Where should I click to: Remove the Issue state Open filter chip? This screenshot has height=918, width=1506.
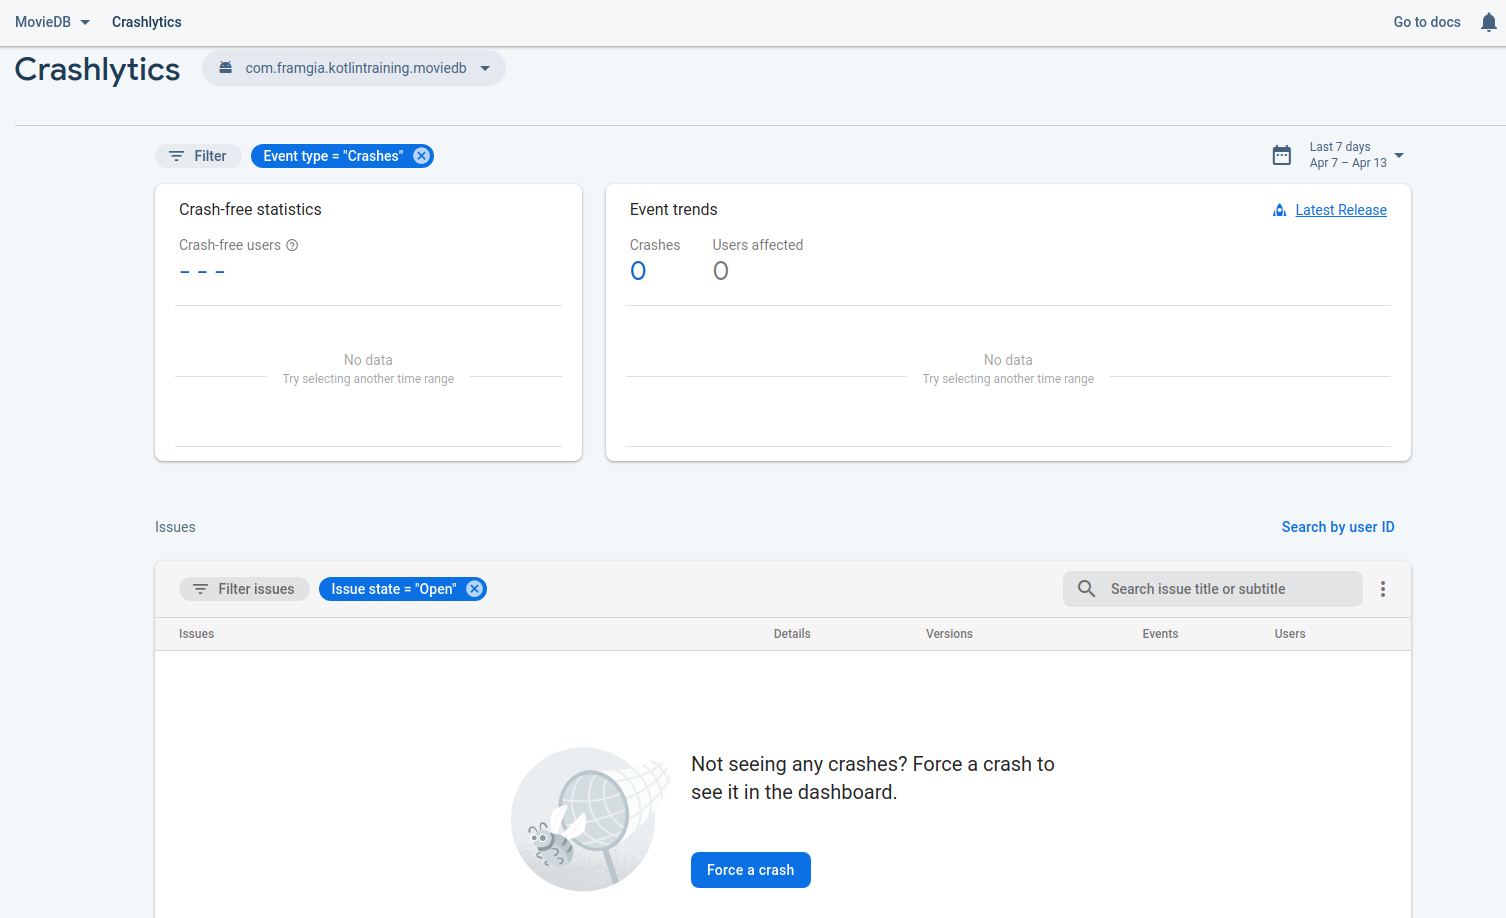[475, 589]
